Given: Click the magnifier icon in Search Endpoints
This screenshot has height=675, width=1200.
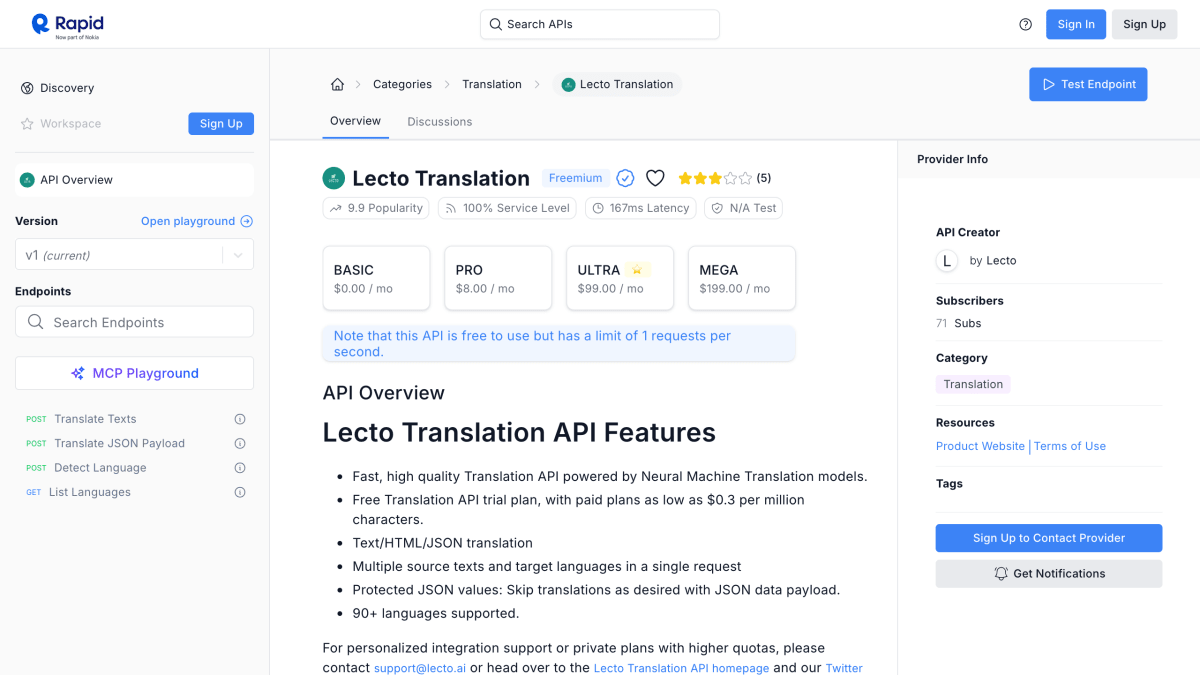Looking at the screenshot, I should (x=35, y=322).
